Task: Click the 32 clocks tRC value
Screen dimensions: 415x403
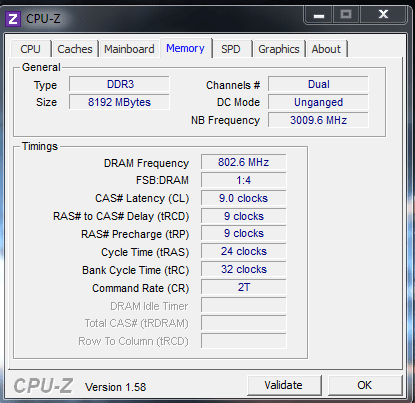Action: tap(244, 269)
